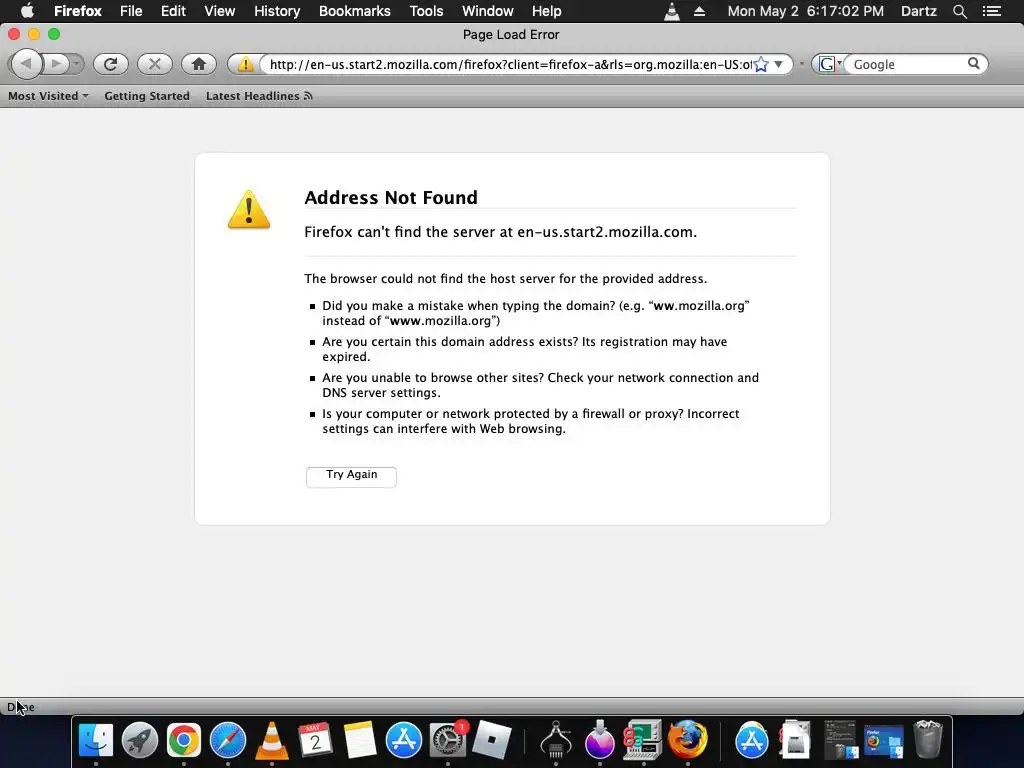Open the Firefox application menu
The image size is (1024, 768).
pyautogui.click(x=78, y=11)
